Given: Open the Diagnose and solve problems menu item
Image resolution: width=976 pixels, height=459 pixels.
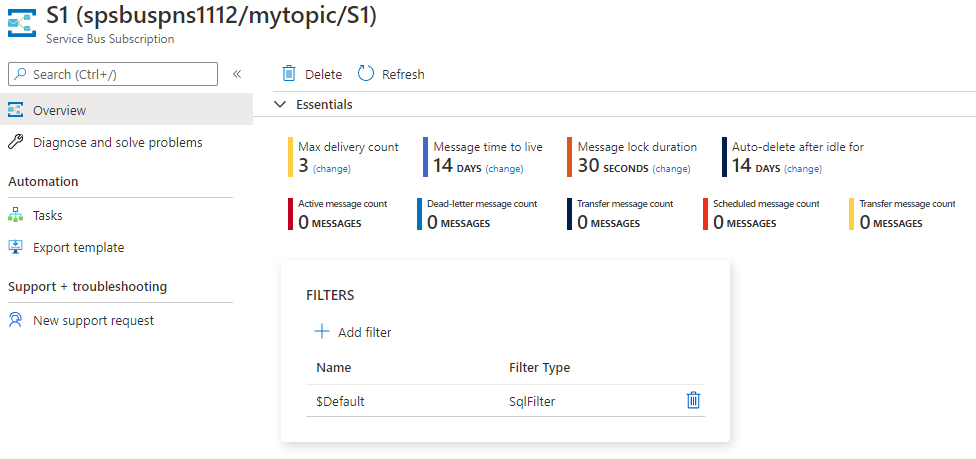Looking at the screenshot, I should 117,143.
